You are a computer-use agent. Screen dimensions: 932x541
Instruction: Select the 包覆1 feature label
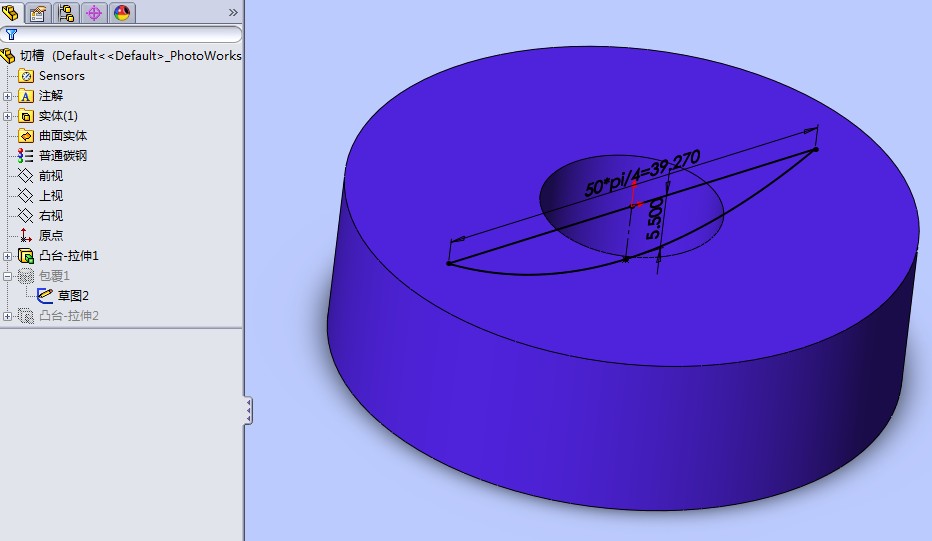pyautogui.click(x=54, y=276)
